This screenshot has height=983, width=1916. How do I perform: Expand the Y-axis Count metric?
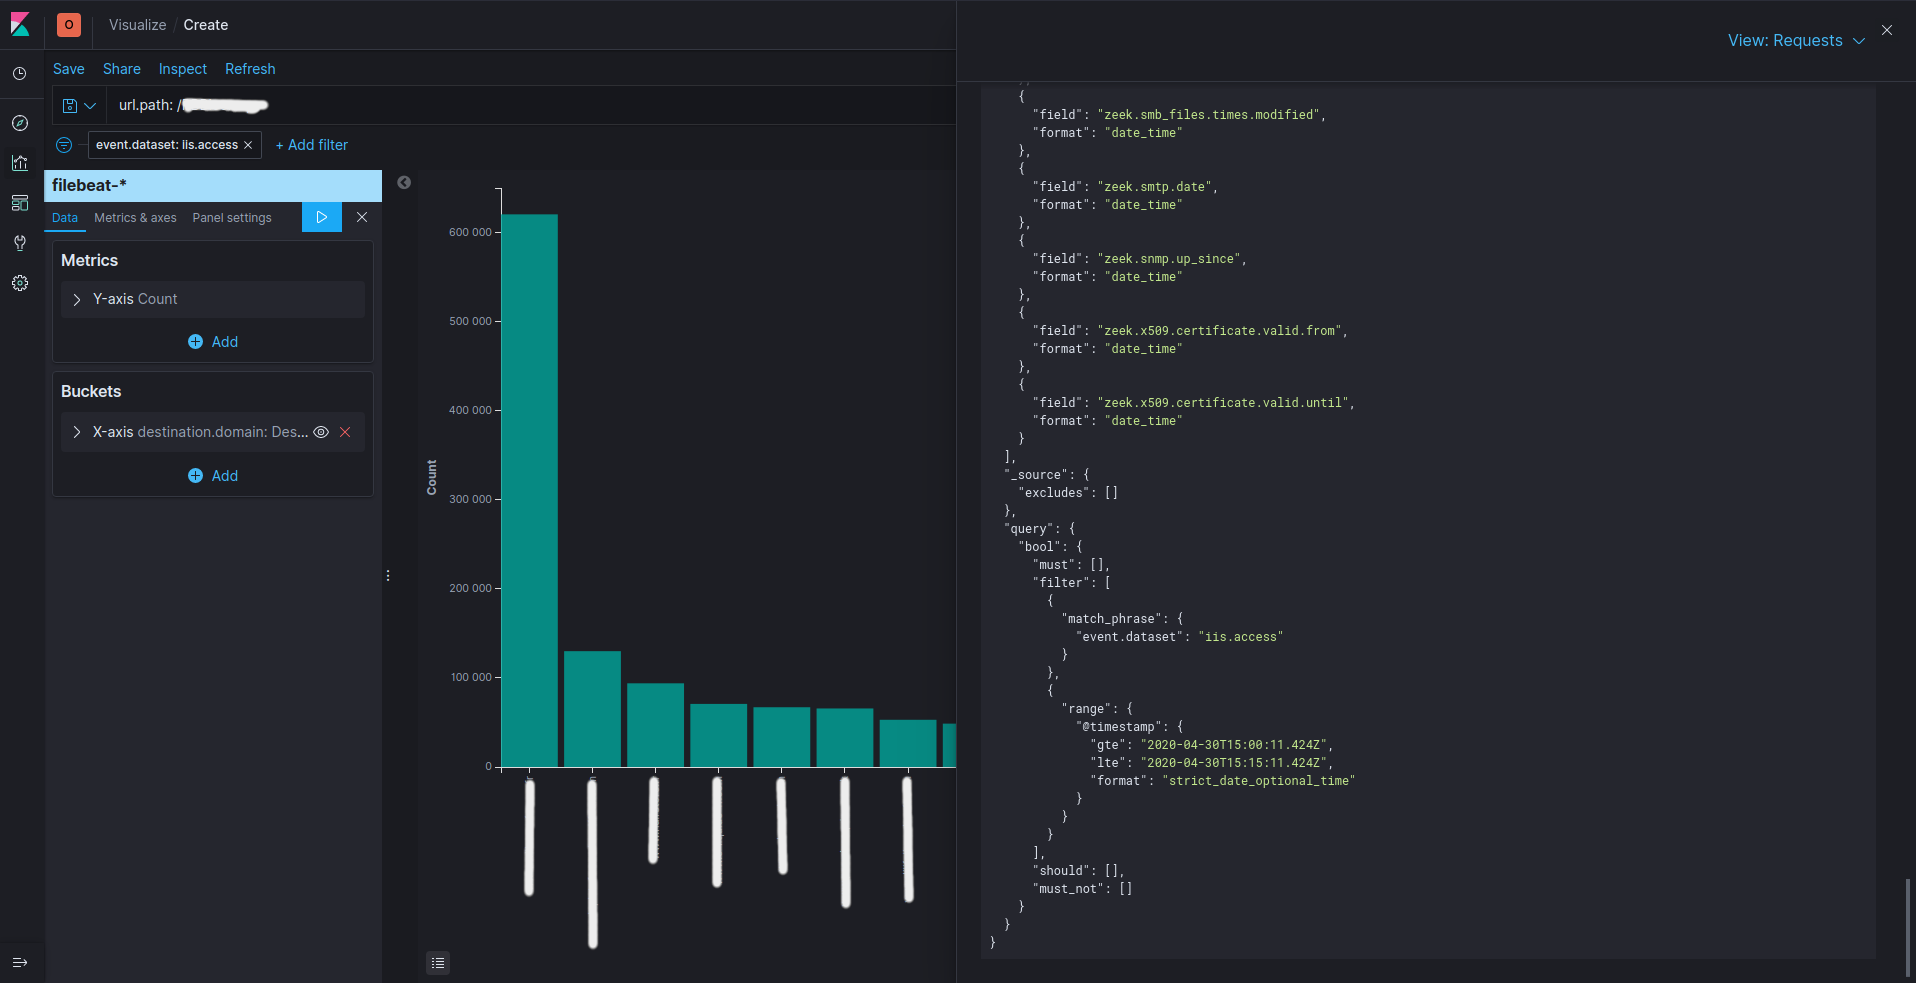pyautogui.click(x=77, y=300)
